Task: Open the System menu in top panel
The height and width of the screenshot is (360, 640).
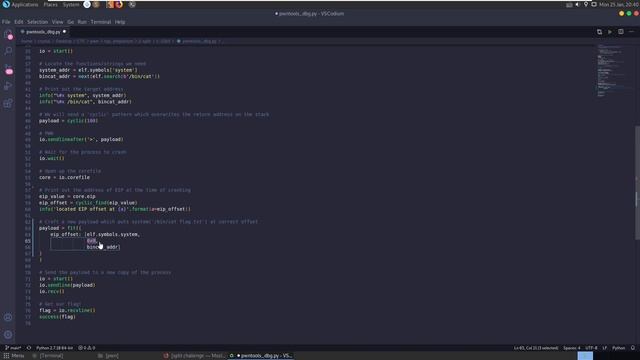Action: coord(71,4)
